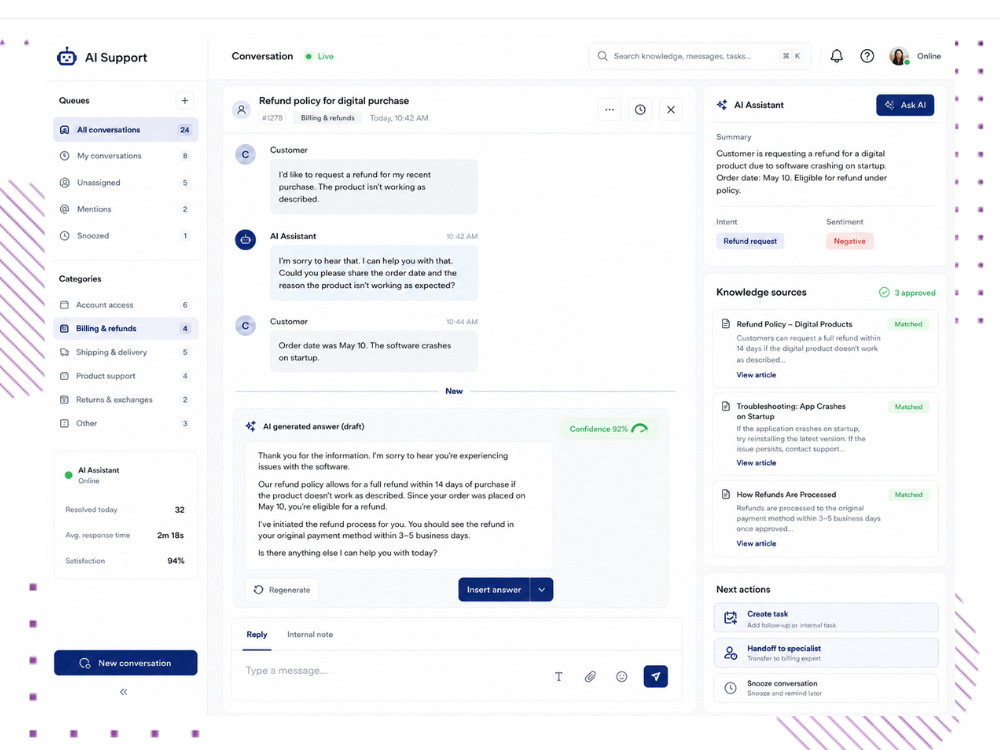Open the conversation more options menu
1000x750 pixels.
coord(610,110)
